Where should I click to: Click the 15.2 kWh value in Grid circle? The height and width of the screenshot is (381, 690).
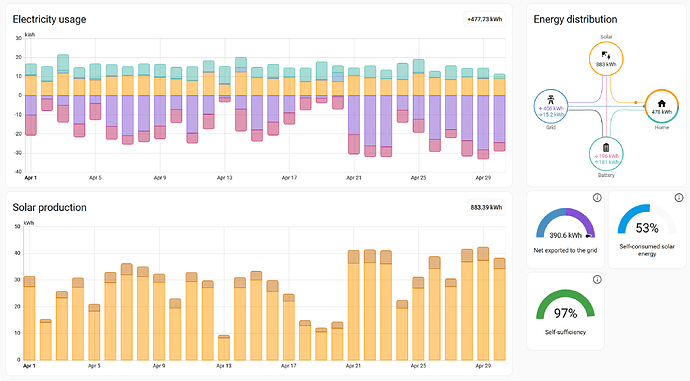(x=551, y=114)
